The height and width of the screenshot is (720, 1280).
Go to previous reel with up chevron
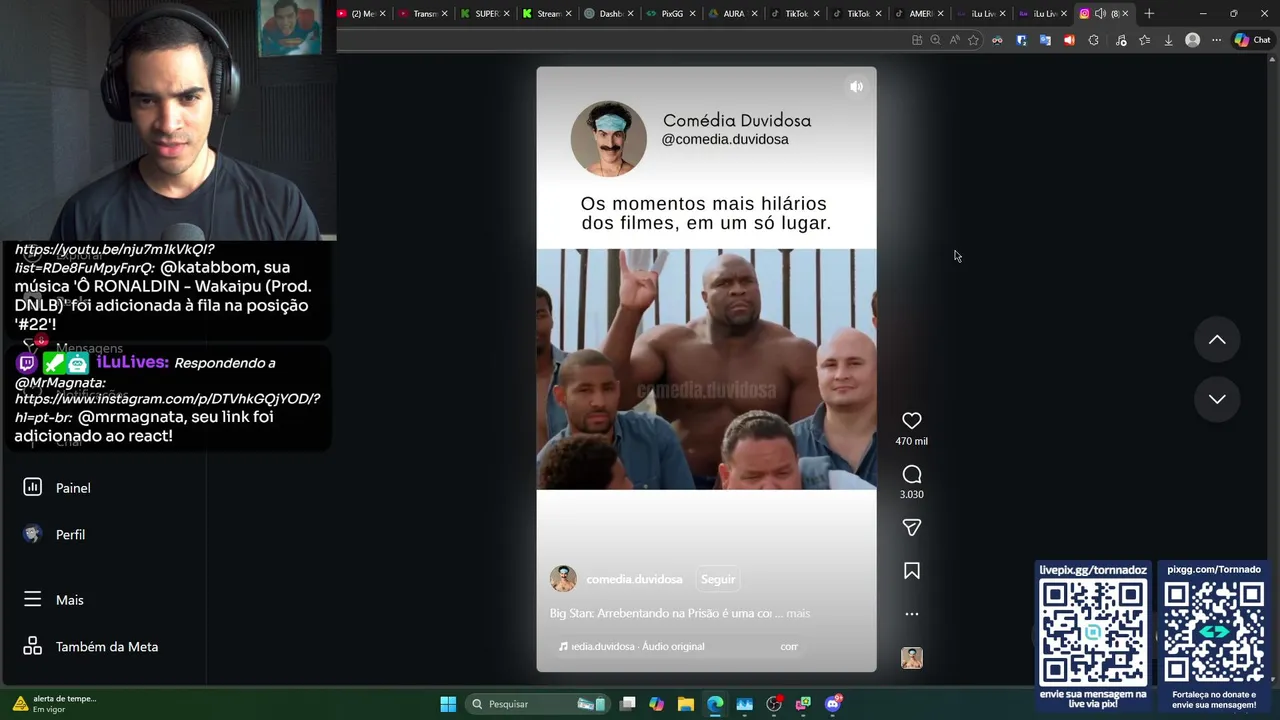[1217, 340]
